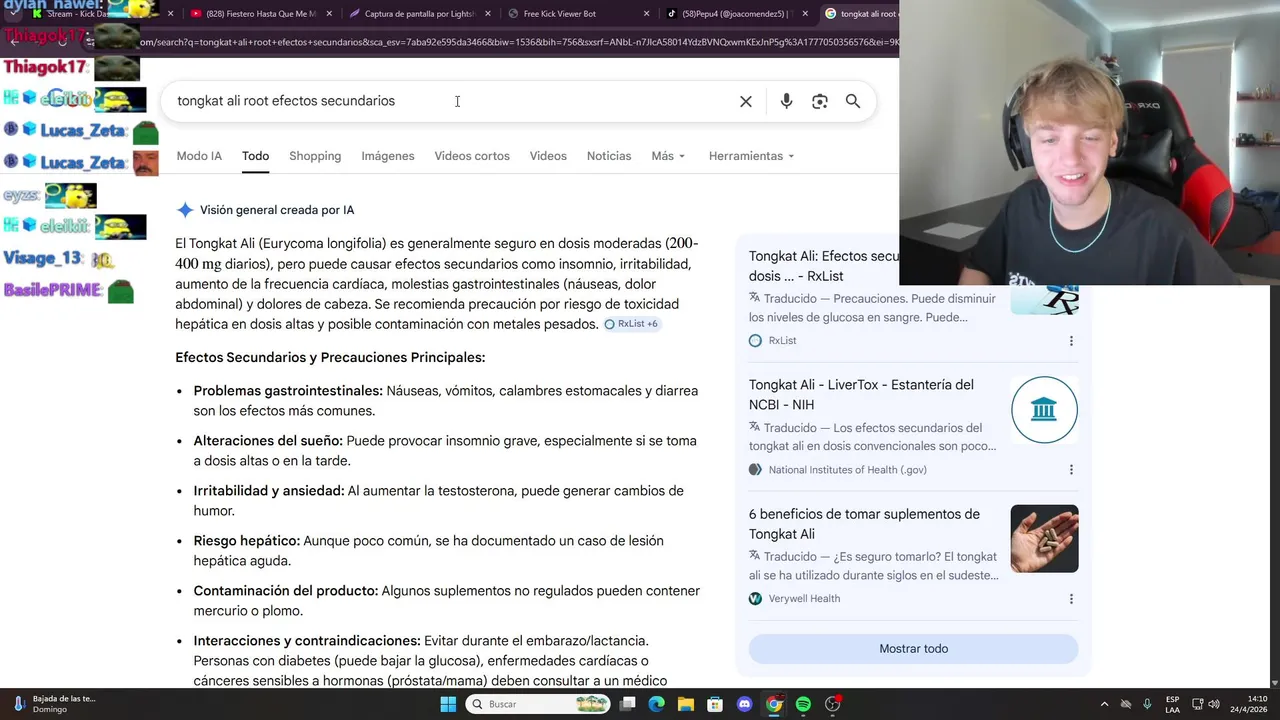Viewport: 1280px width, 720px height.
Task: Click the taskbar Buscar search box
Action: click(x=540, y=704)
